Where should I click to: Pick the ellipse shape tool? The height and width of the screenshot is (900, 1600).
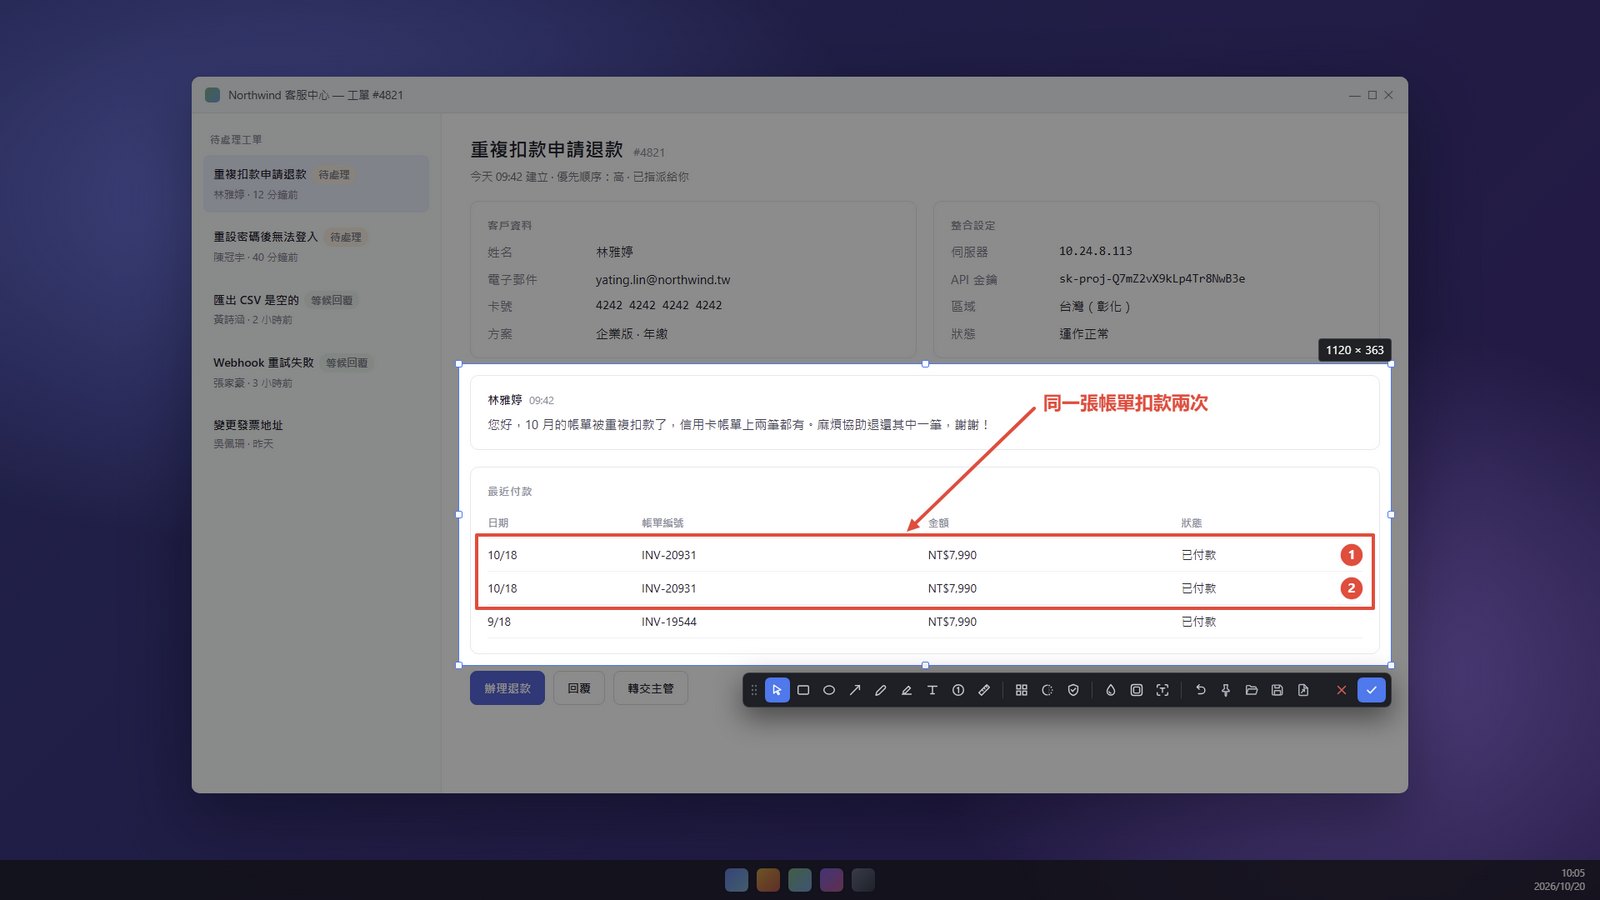tap(829, 690)
